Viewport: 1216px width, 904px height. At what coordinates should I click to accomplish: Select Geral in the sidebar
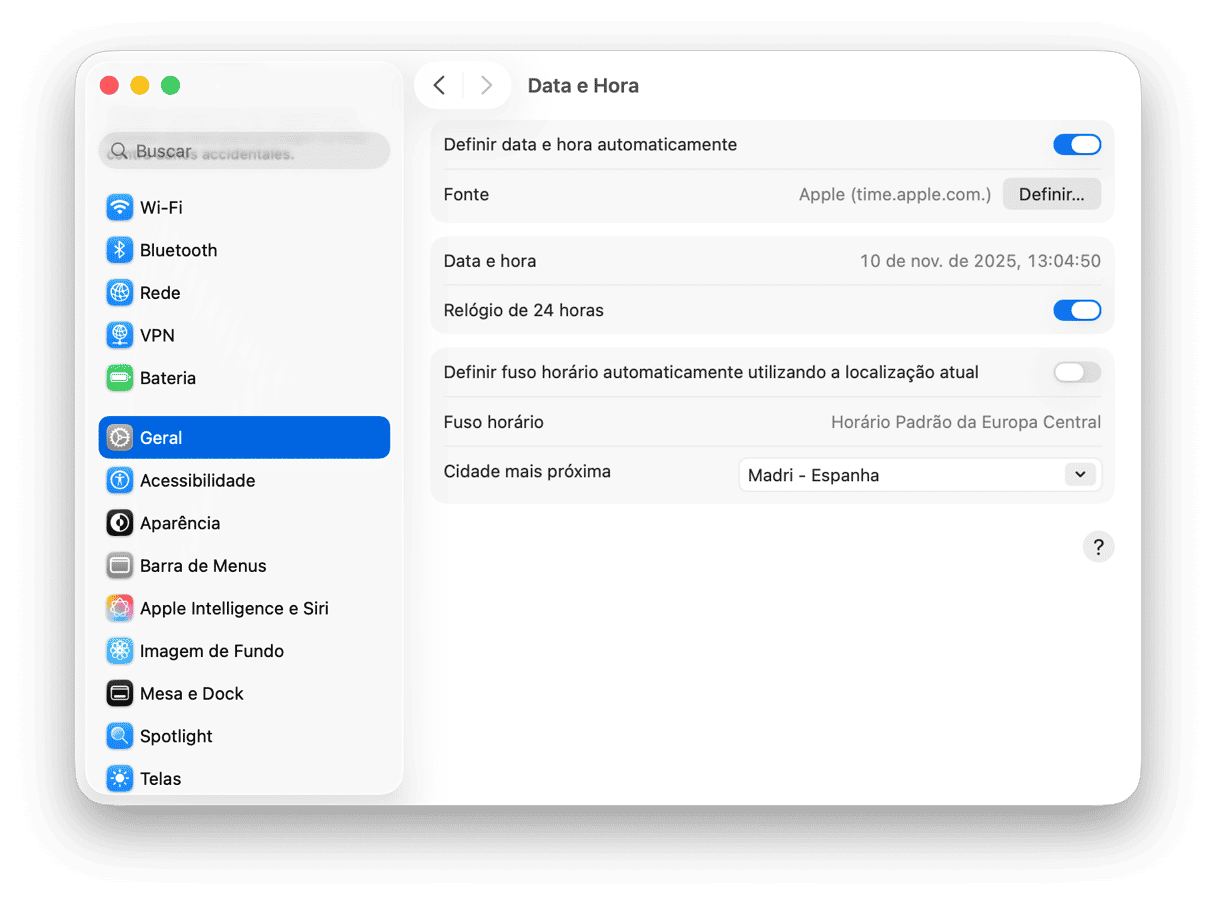click(x=244, y=438)
